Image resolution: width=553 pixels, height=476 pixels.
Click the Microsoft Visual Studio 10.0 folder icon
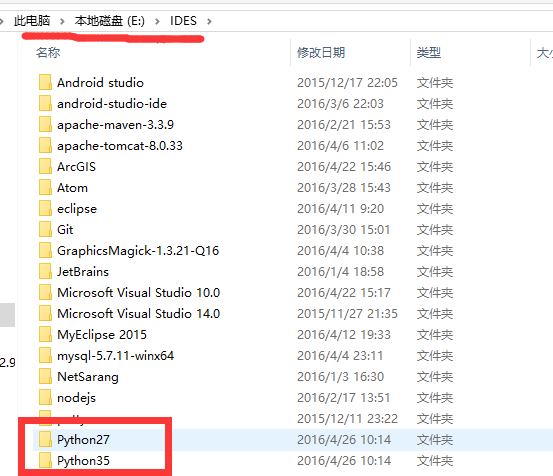45,292
